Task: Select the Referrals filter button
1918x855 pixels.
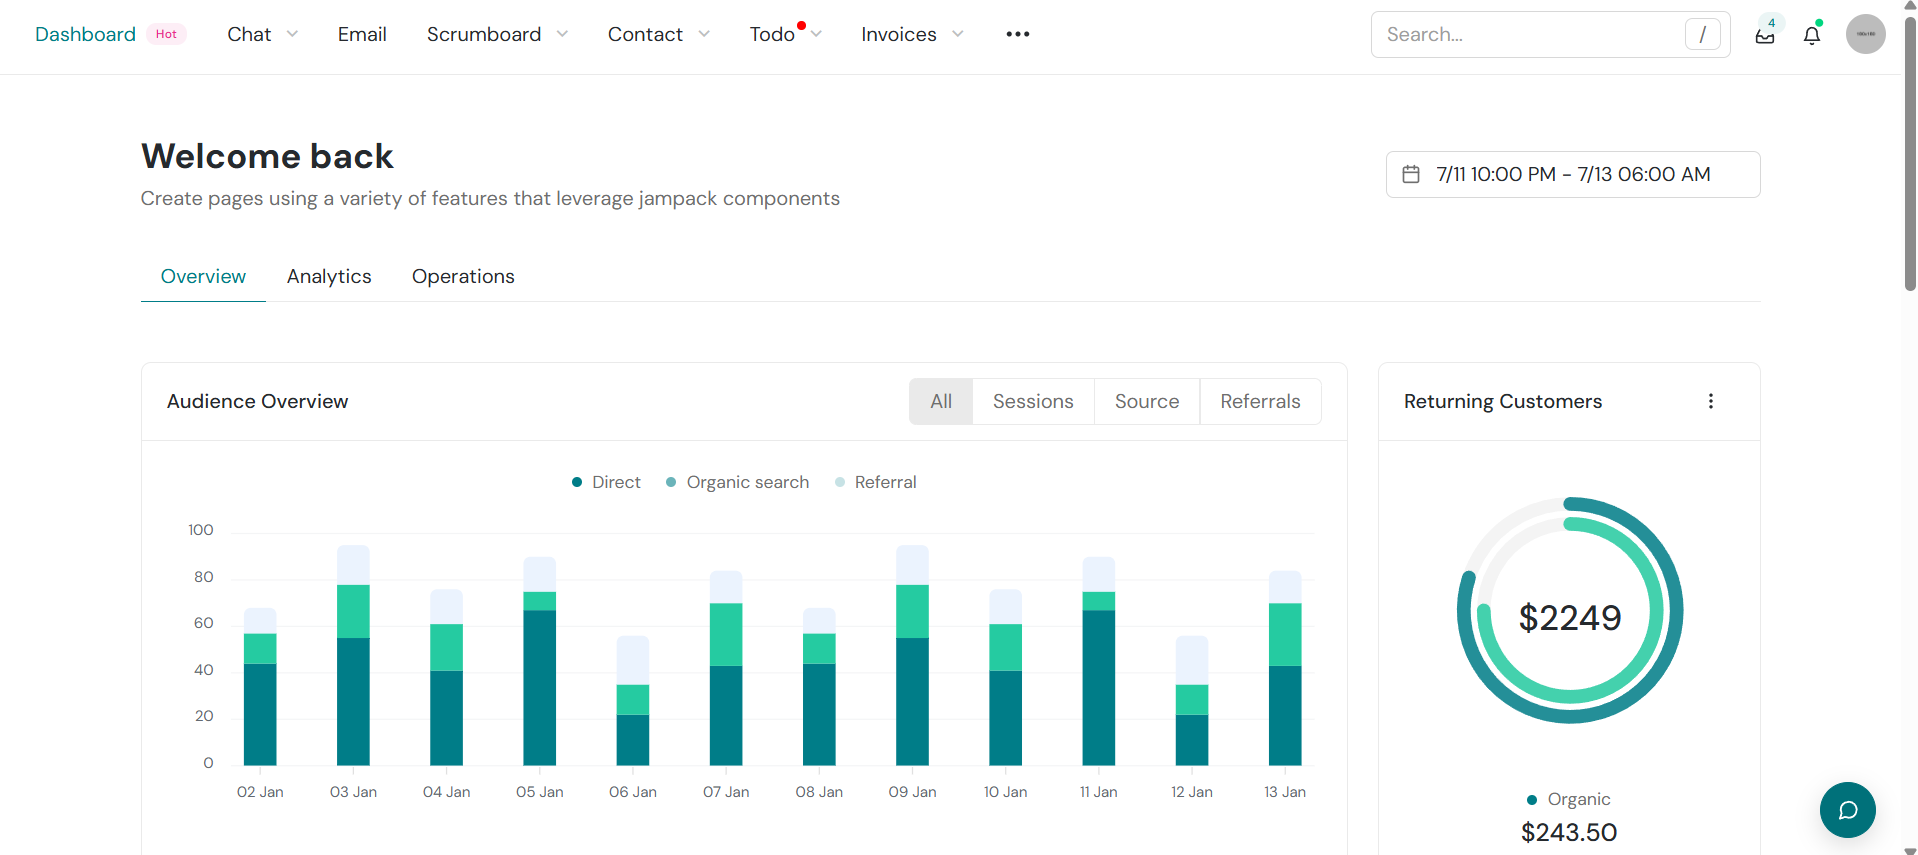Action: tap(1260, 401)
